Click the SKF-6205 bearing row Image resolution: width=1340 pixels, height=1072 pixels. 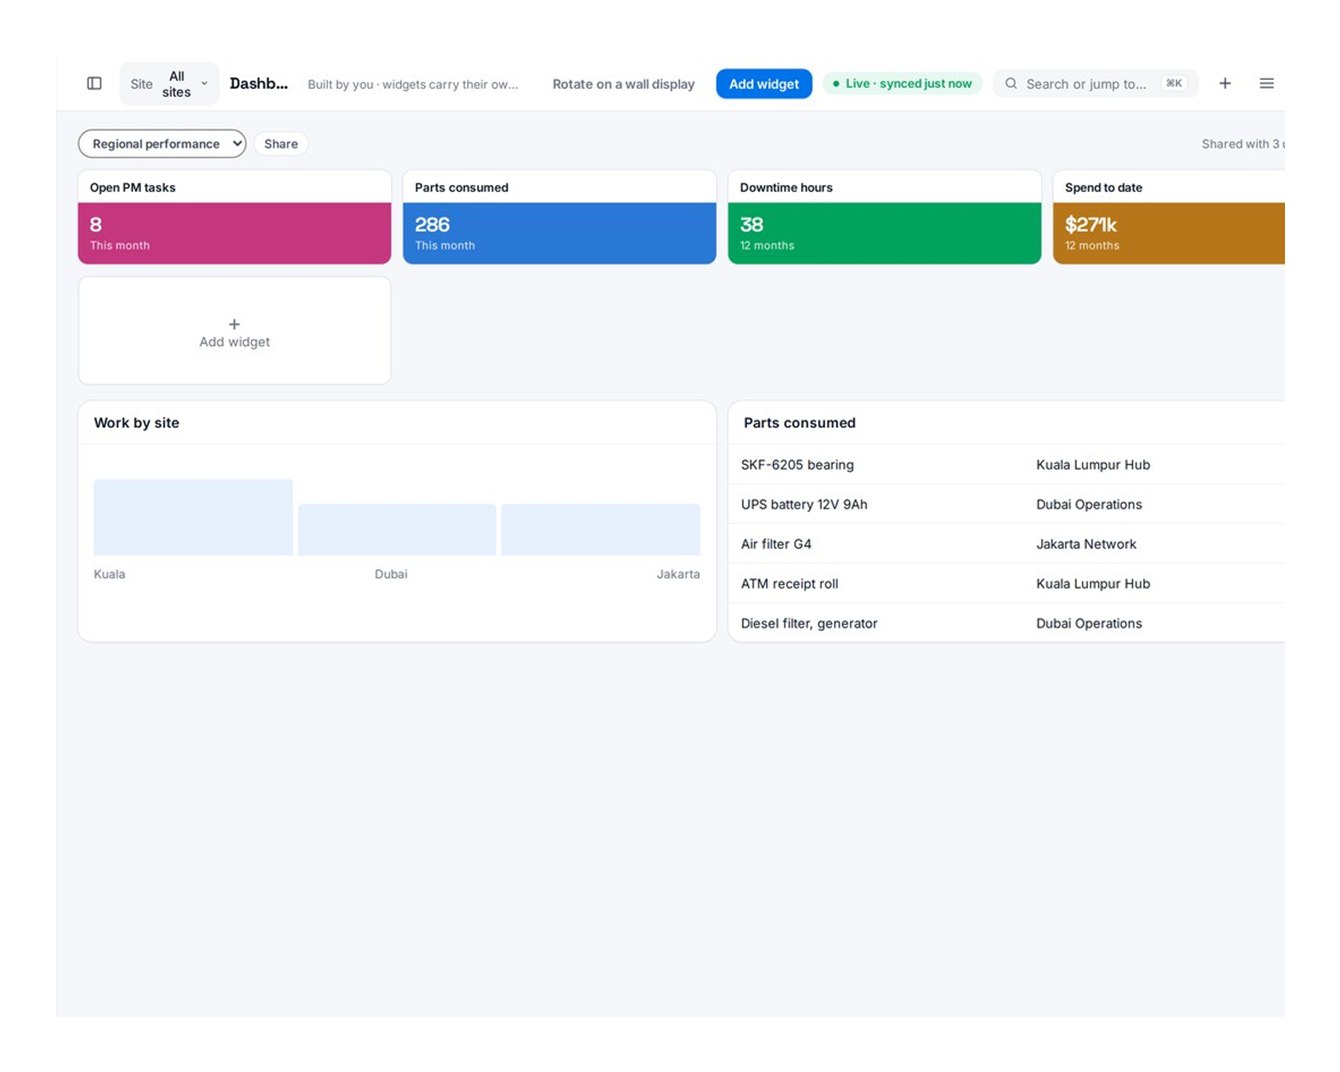click(x=1007, y=465)
